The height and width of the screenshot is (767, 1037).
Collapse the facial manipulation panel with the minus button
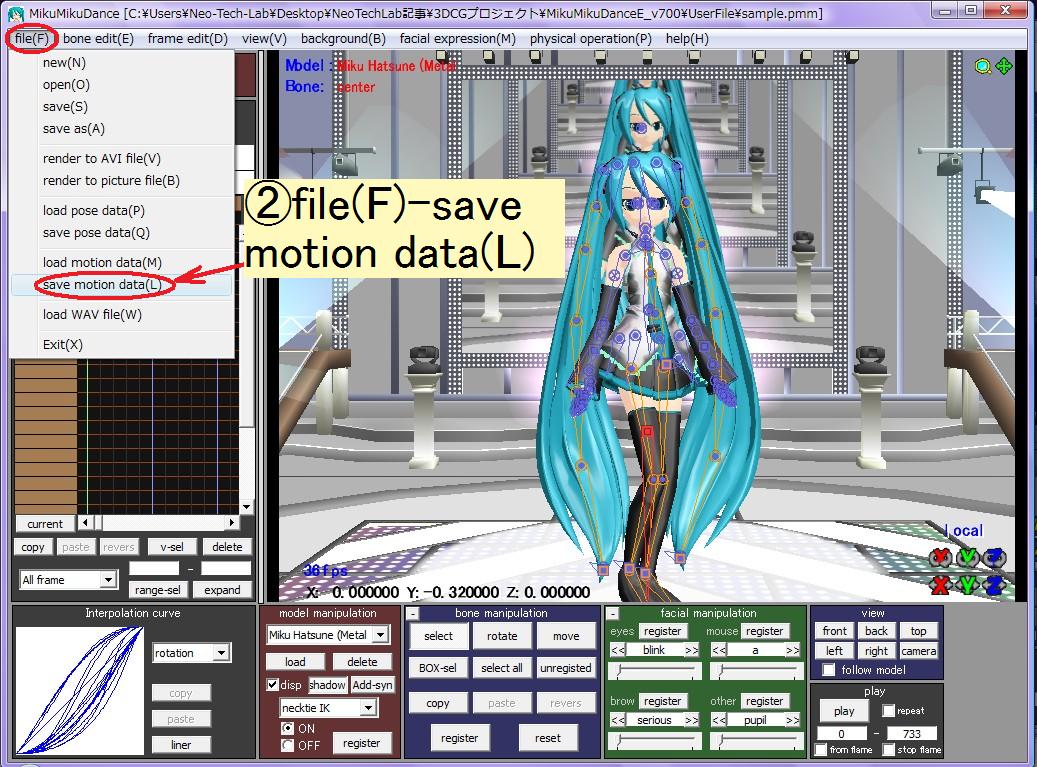pyautogui.click(x=612, y=614)
